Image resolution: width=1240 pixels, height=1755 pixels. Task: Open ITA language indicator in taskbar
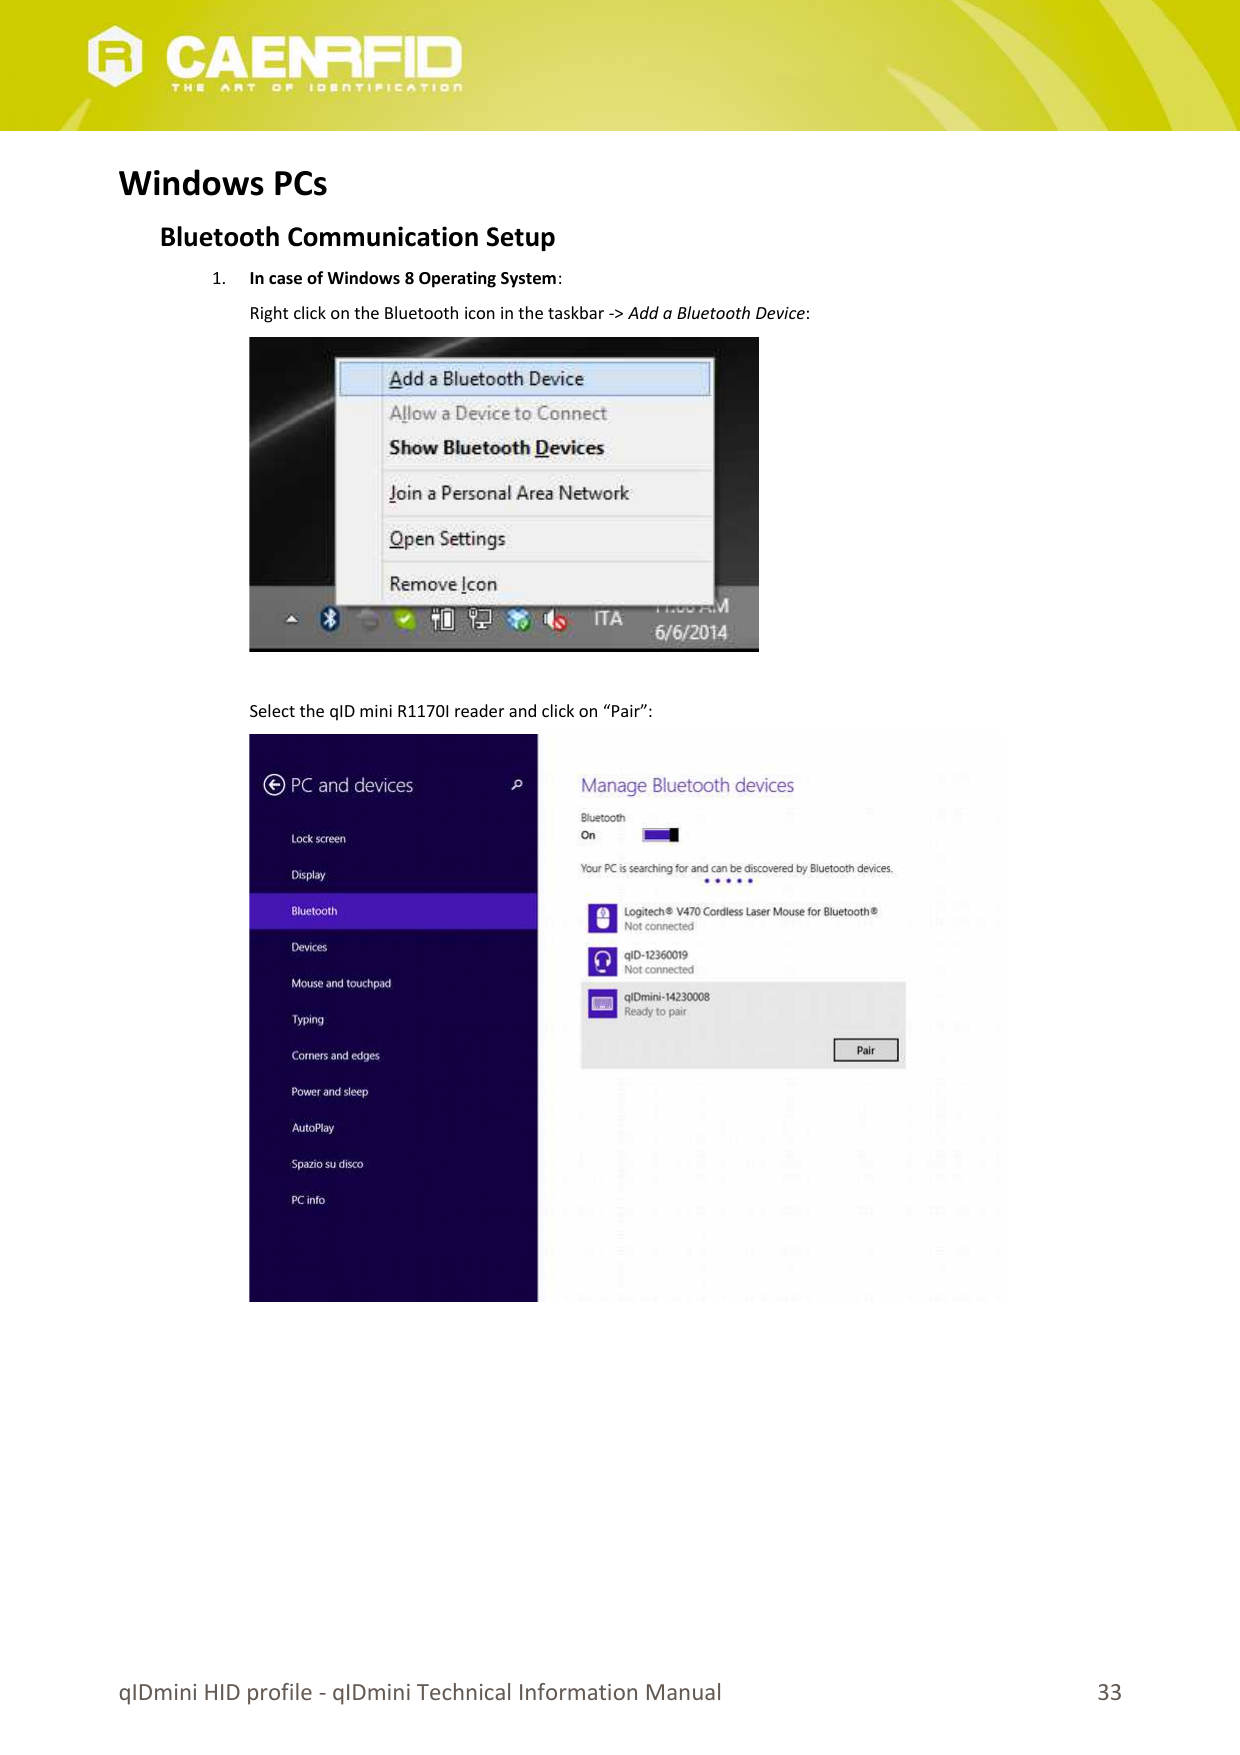[608, 619]
